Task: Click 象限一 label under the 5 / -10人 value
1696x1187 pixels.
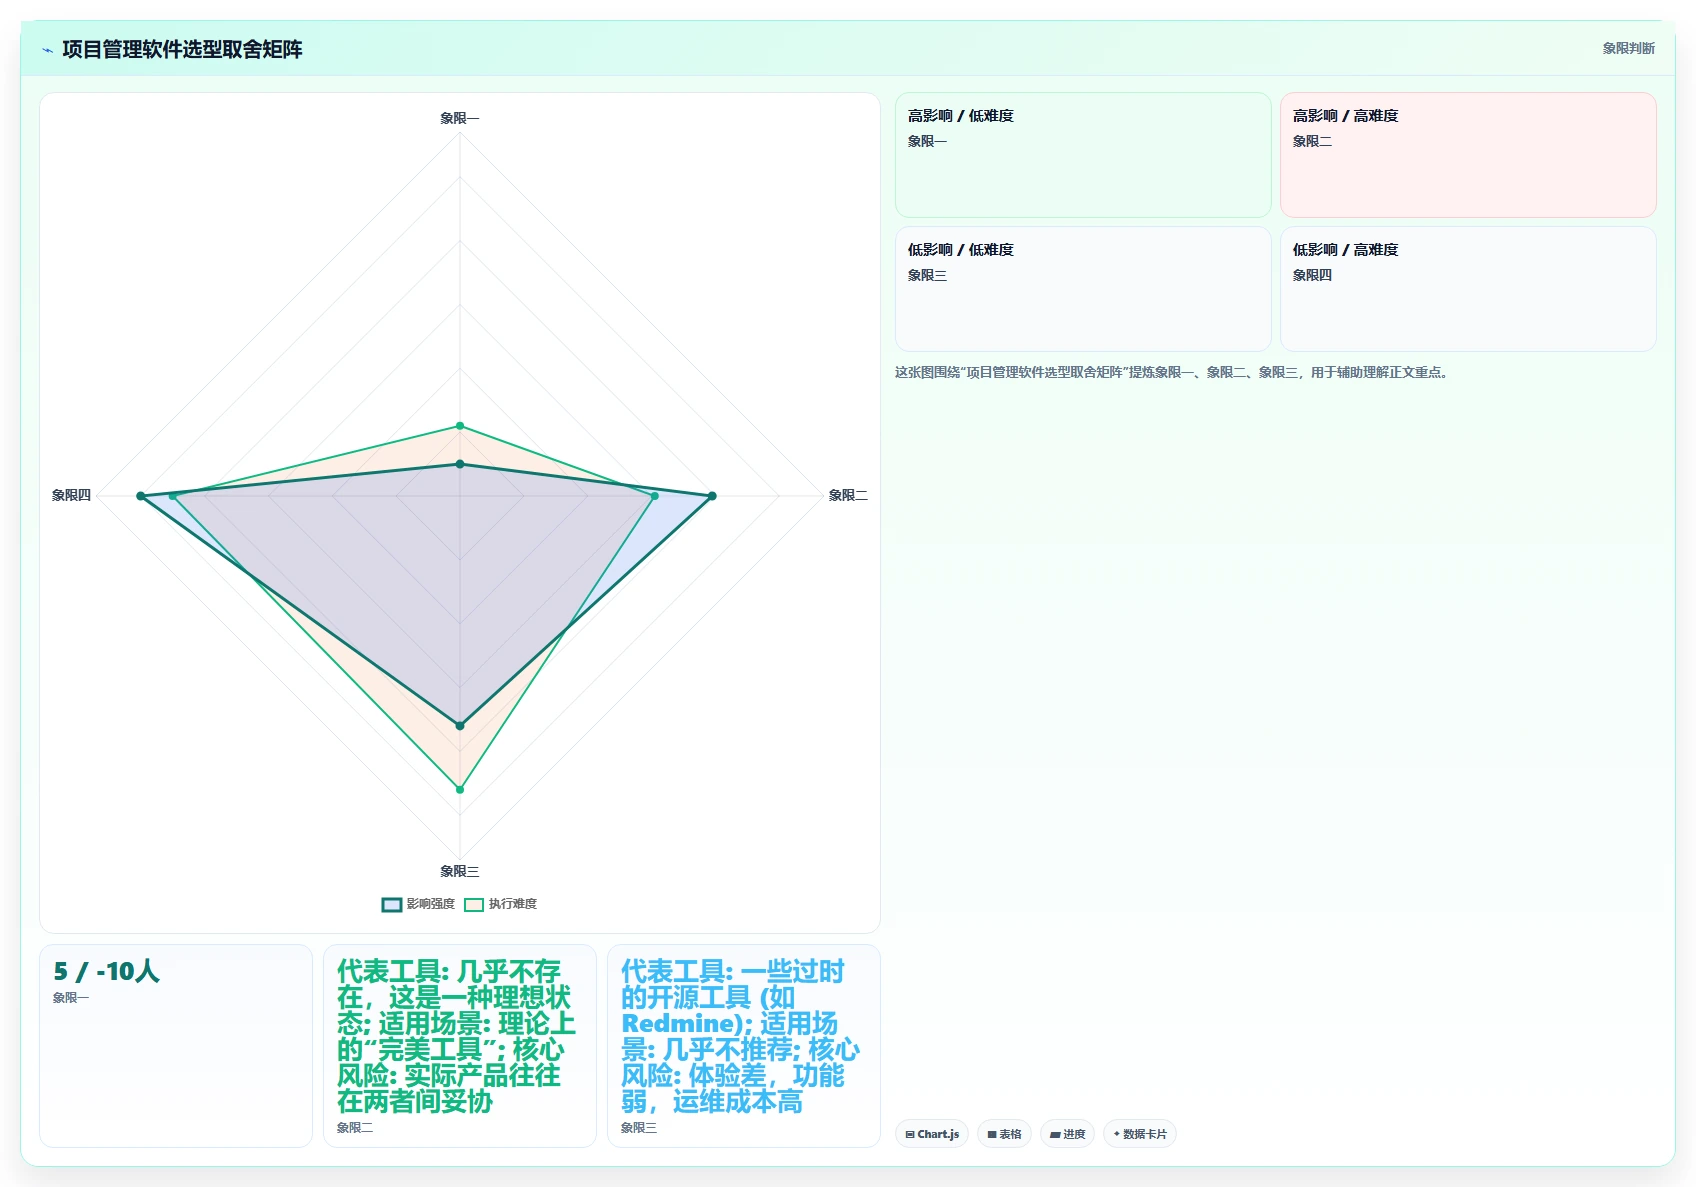Action: 71,998
